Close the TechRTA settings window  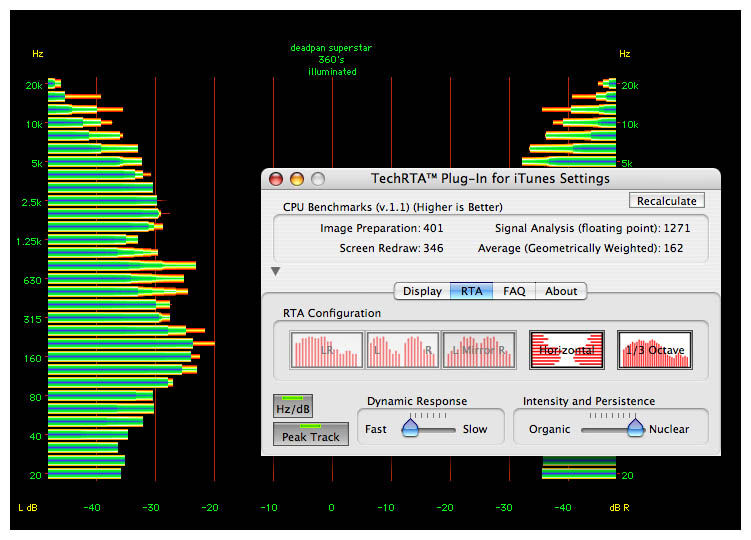coord(276,179)
